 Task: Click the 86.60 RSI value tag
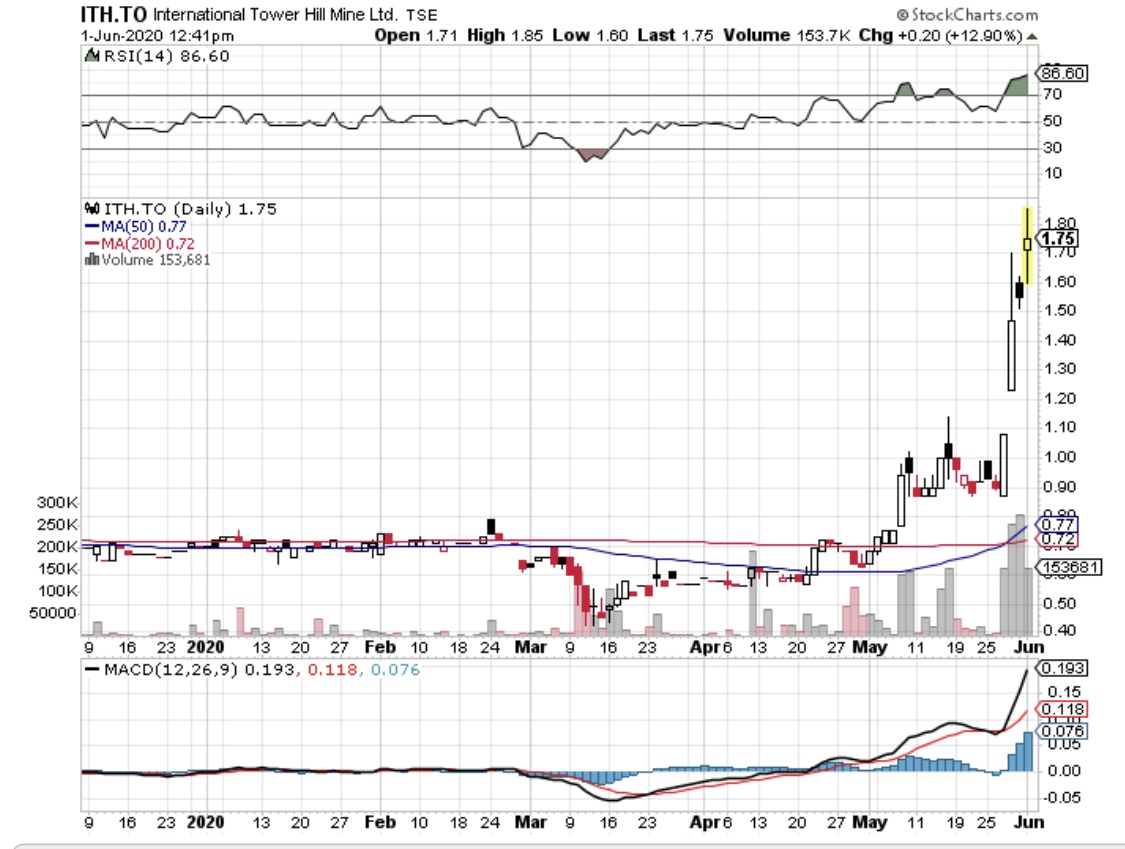[x=1063, y=73]
